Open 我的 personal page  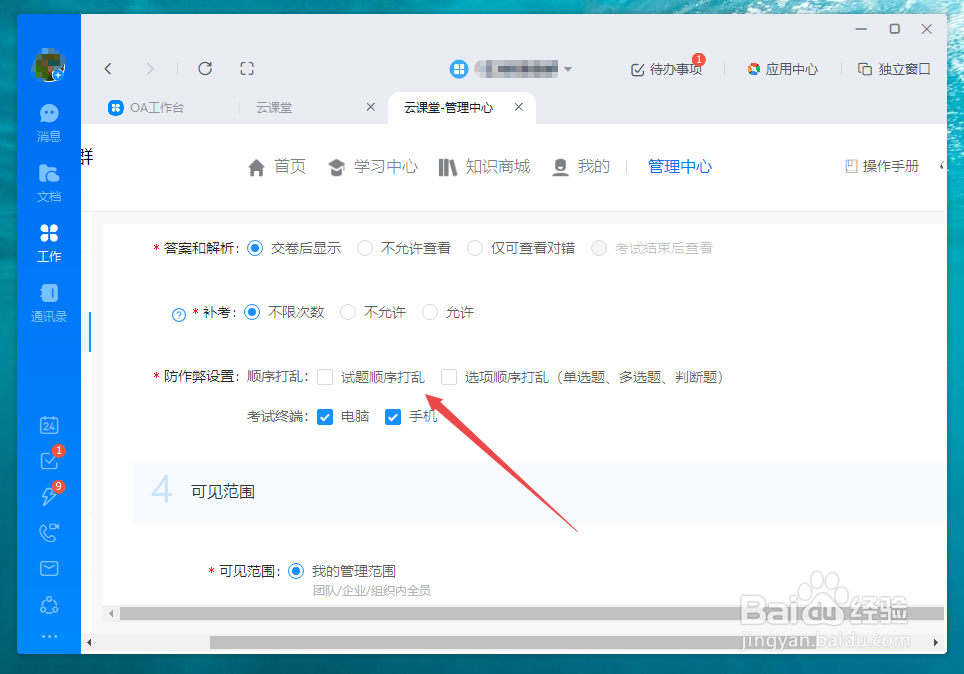click(581, 167)
